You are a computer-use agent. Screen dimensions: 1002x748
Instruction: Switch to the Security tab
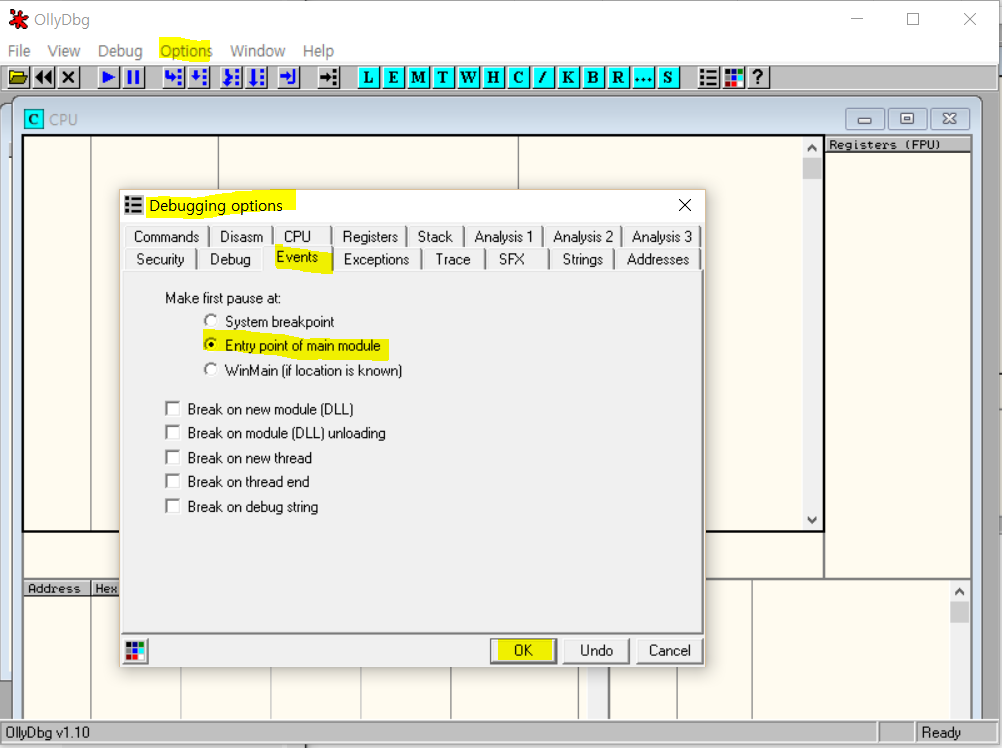point(160,259)
